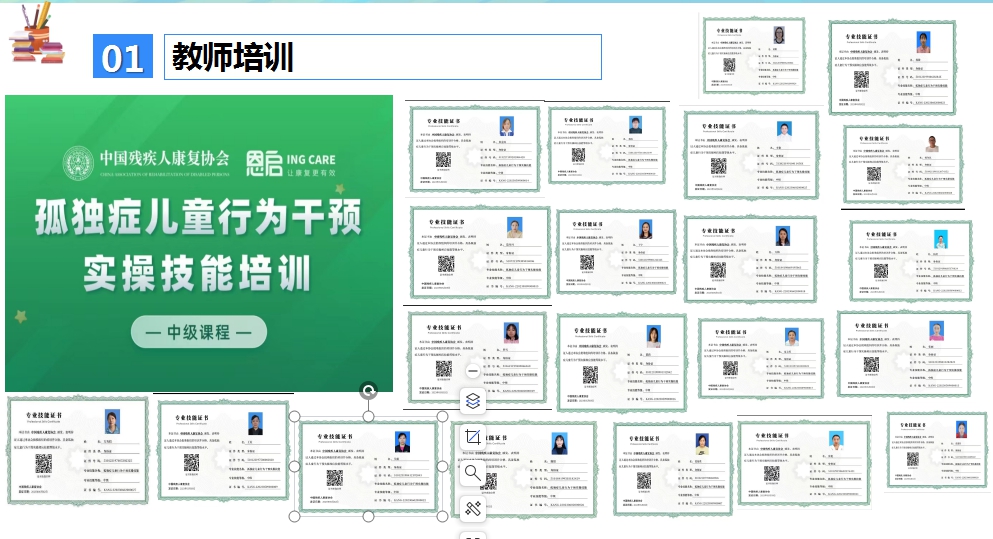Click the top-right handle of selected certificate
Viewport: 993px width, 539px height.
click(x=443, y=416)
